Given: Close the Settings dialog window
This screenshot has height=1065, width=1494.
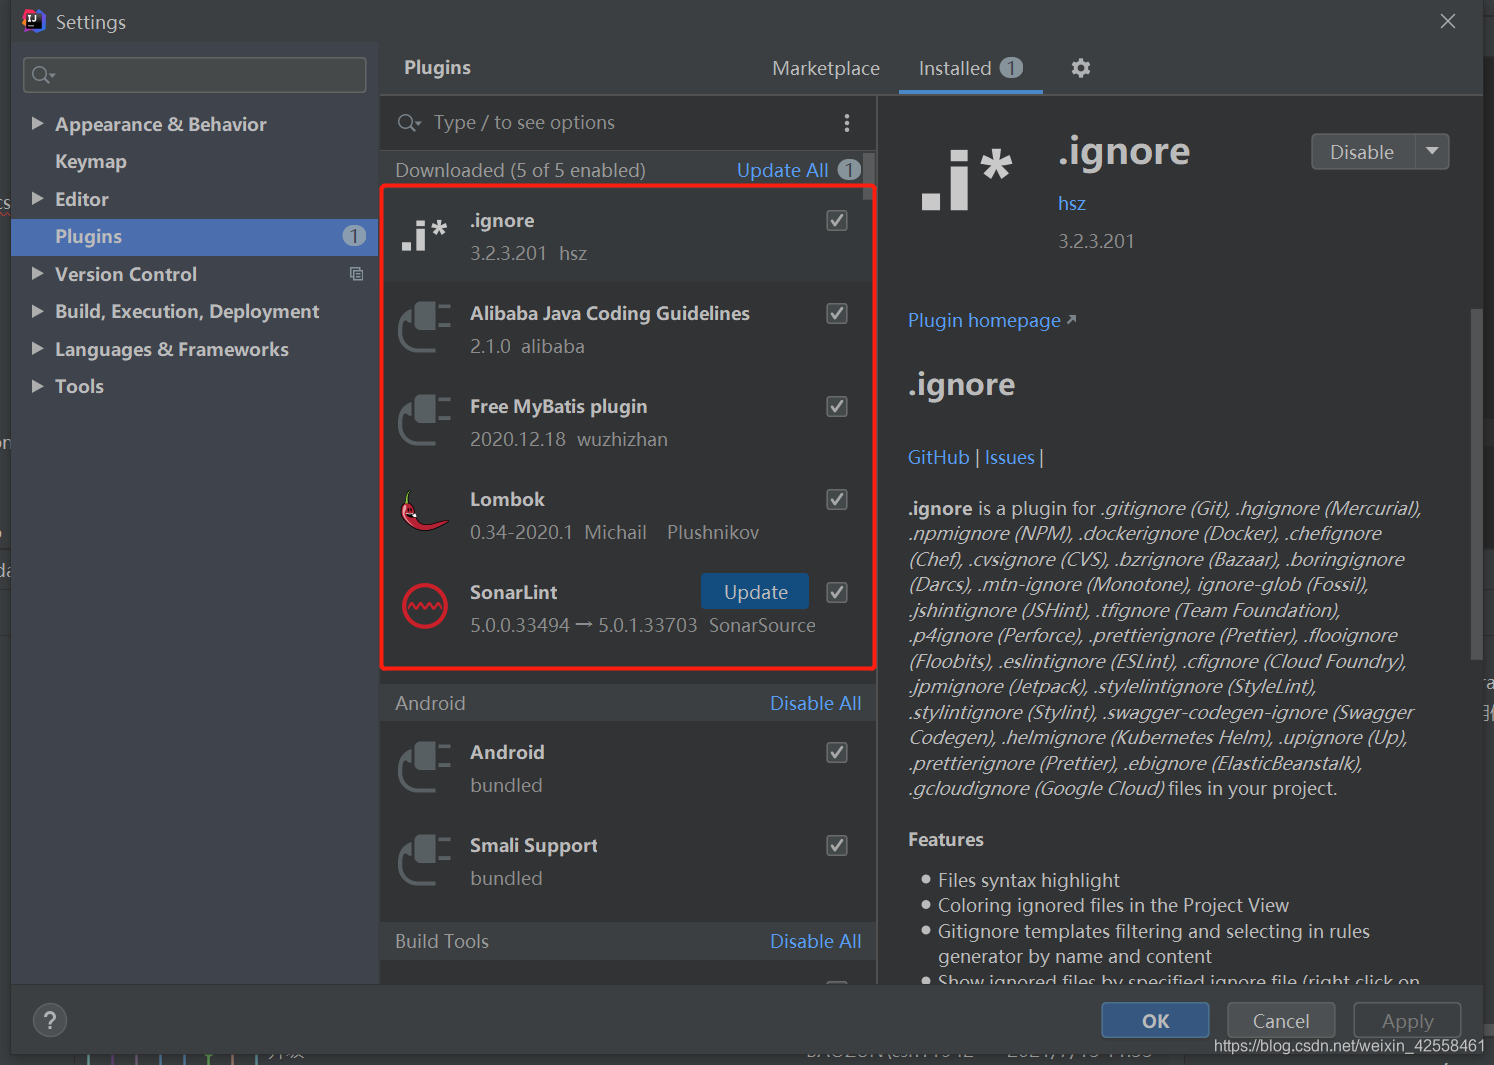Looking at the screenshot, I should pyautogui.click(x=1448, y=21).
